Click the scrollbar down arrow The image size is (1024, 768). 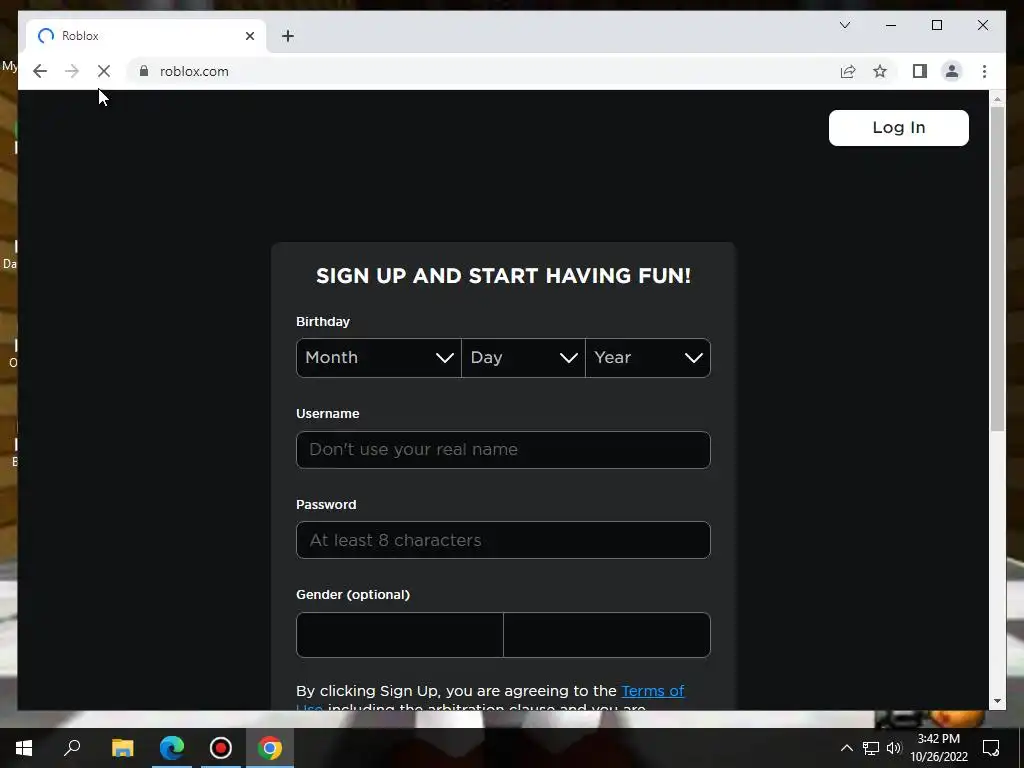(x=997, y=701)
